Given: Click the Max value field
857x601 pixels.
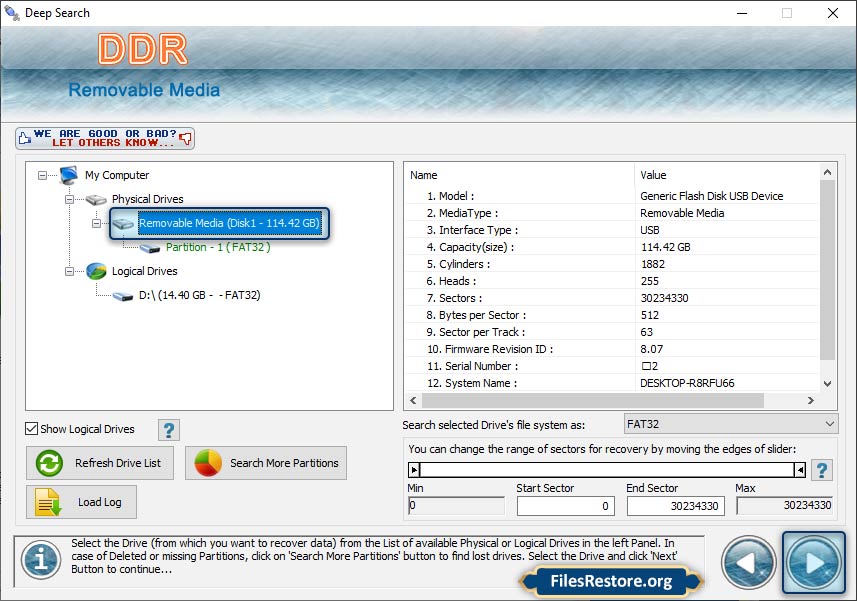Looking at the screenshot, I should pyautogui.click(x=785, y=505).
